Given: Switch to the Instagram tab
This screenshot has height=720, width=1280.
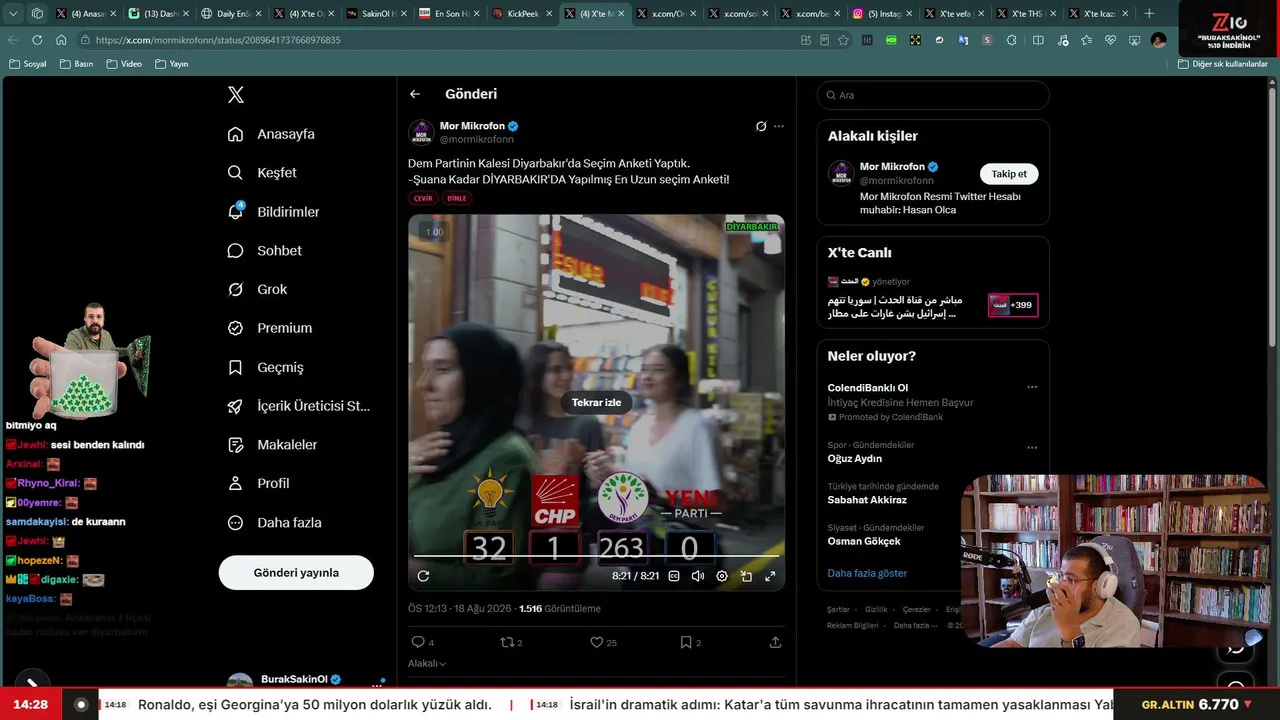Looking at the screenshot, I should 880,14.
